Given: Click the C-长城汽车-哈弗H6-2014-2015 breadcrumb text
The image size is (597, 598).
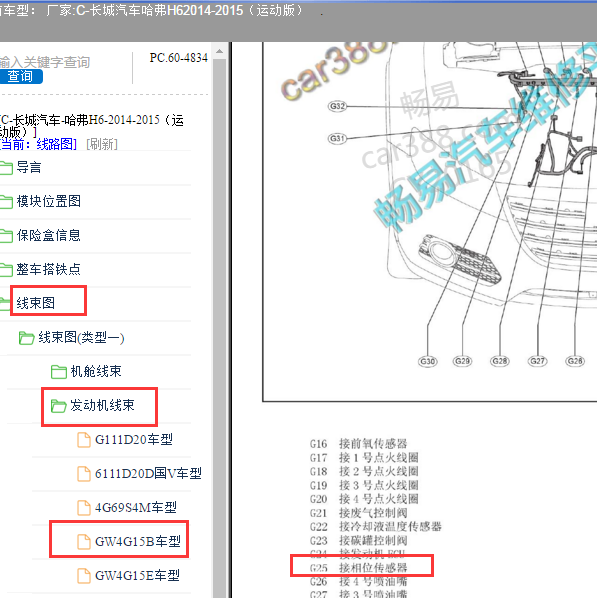Looking at the screenshot, I should click(92, 126).
